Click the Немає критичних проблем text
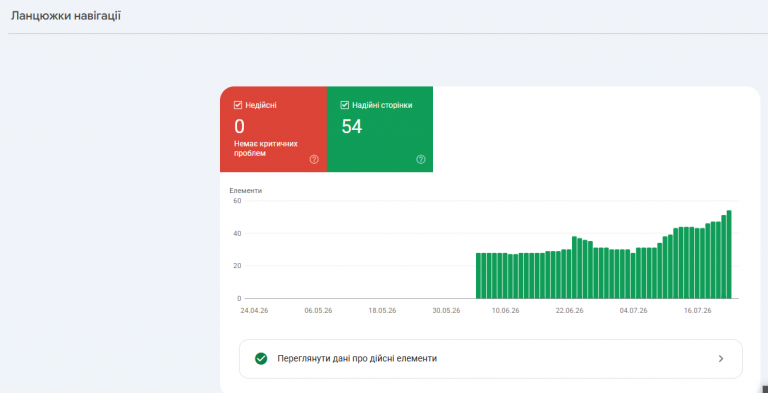Image resolution: width=768 pixels, height=393 pixels. (266, 148)
